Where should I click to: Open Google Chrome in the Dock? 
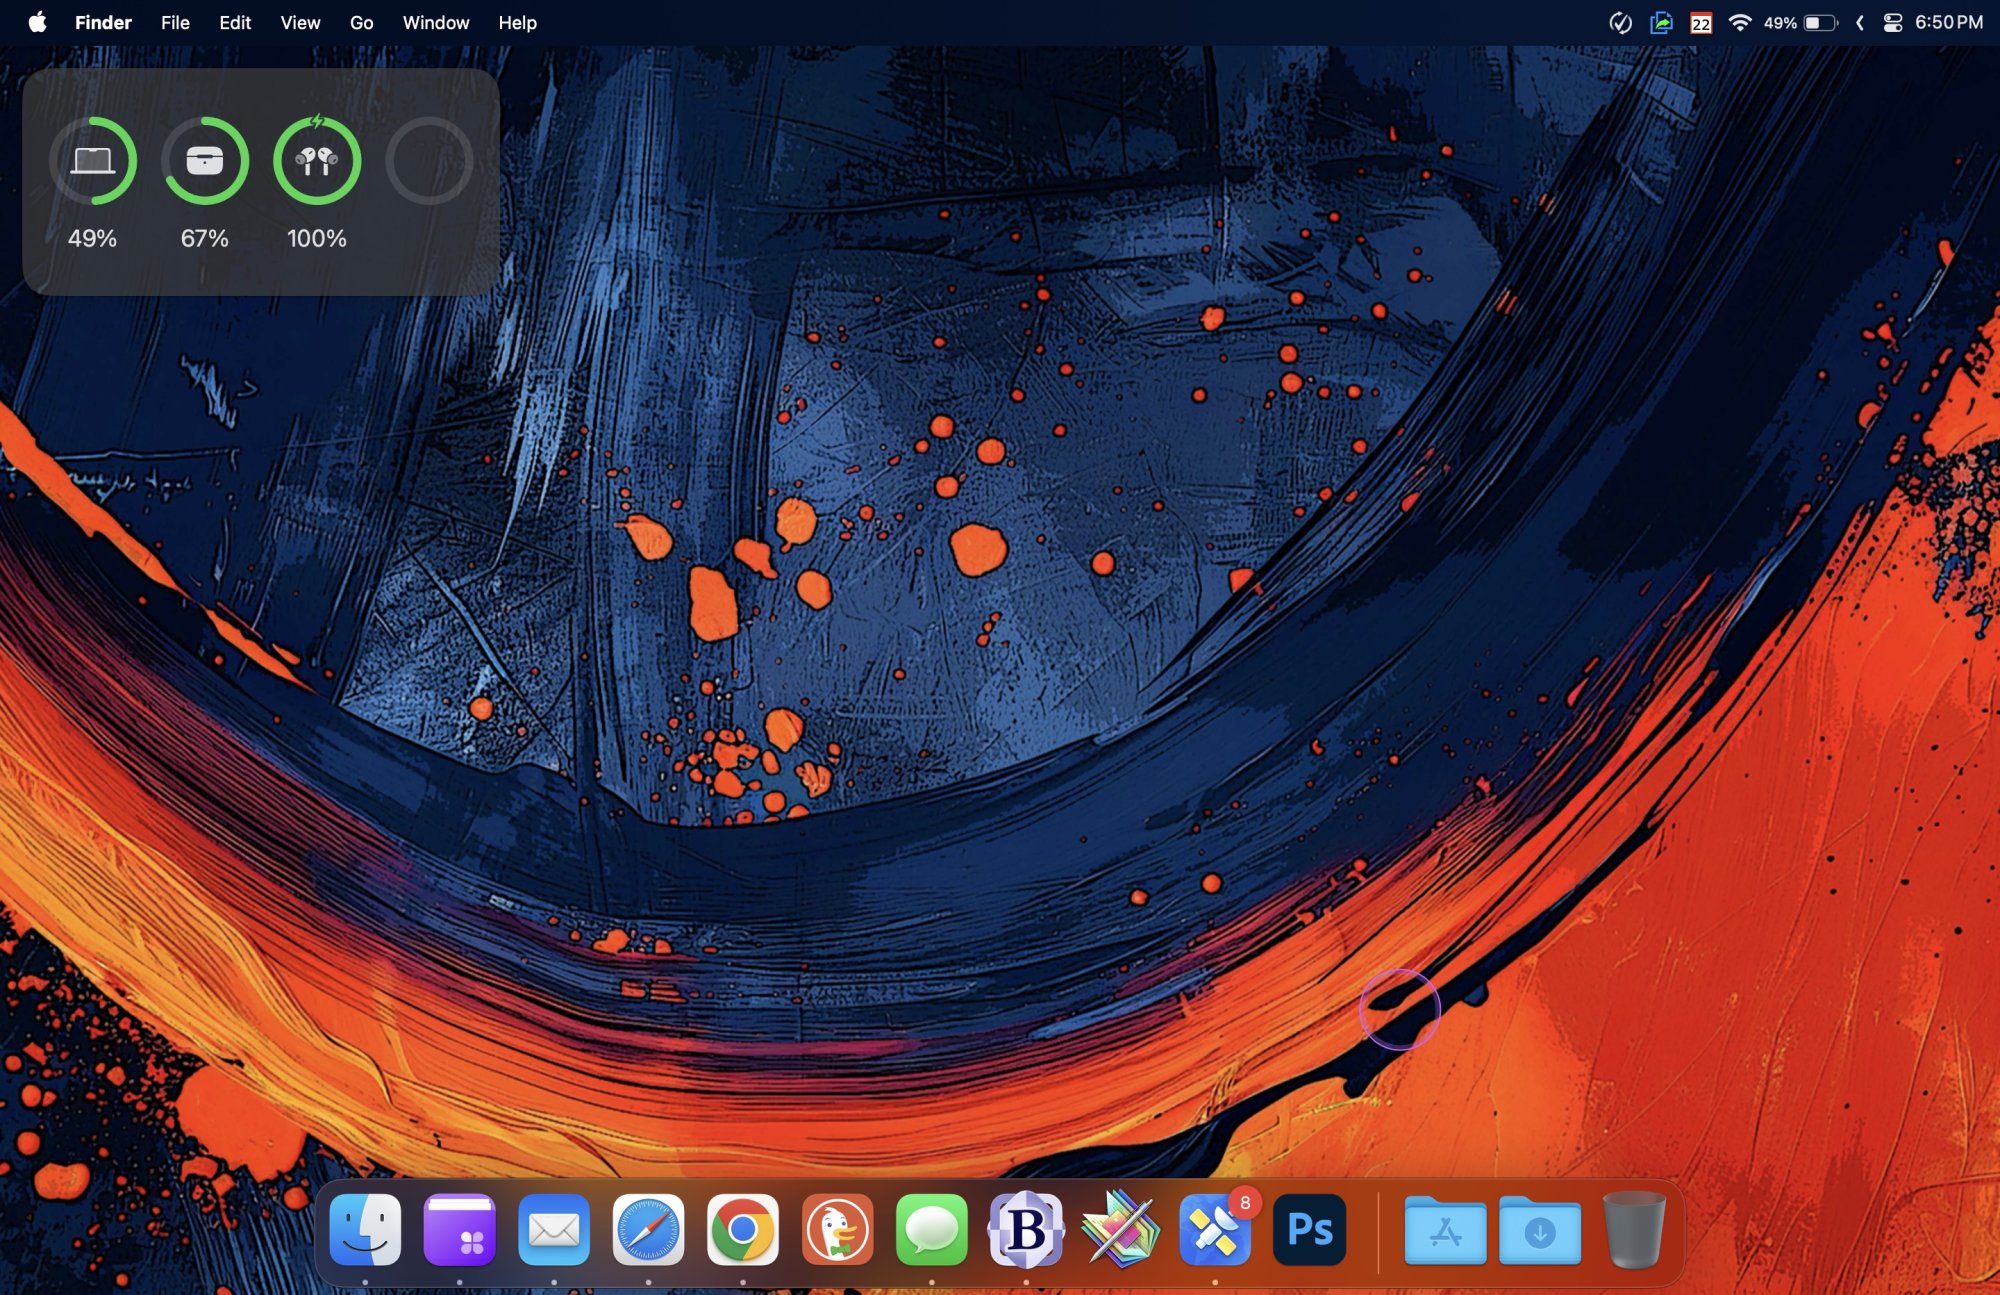click(742, 1229)
